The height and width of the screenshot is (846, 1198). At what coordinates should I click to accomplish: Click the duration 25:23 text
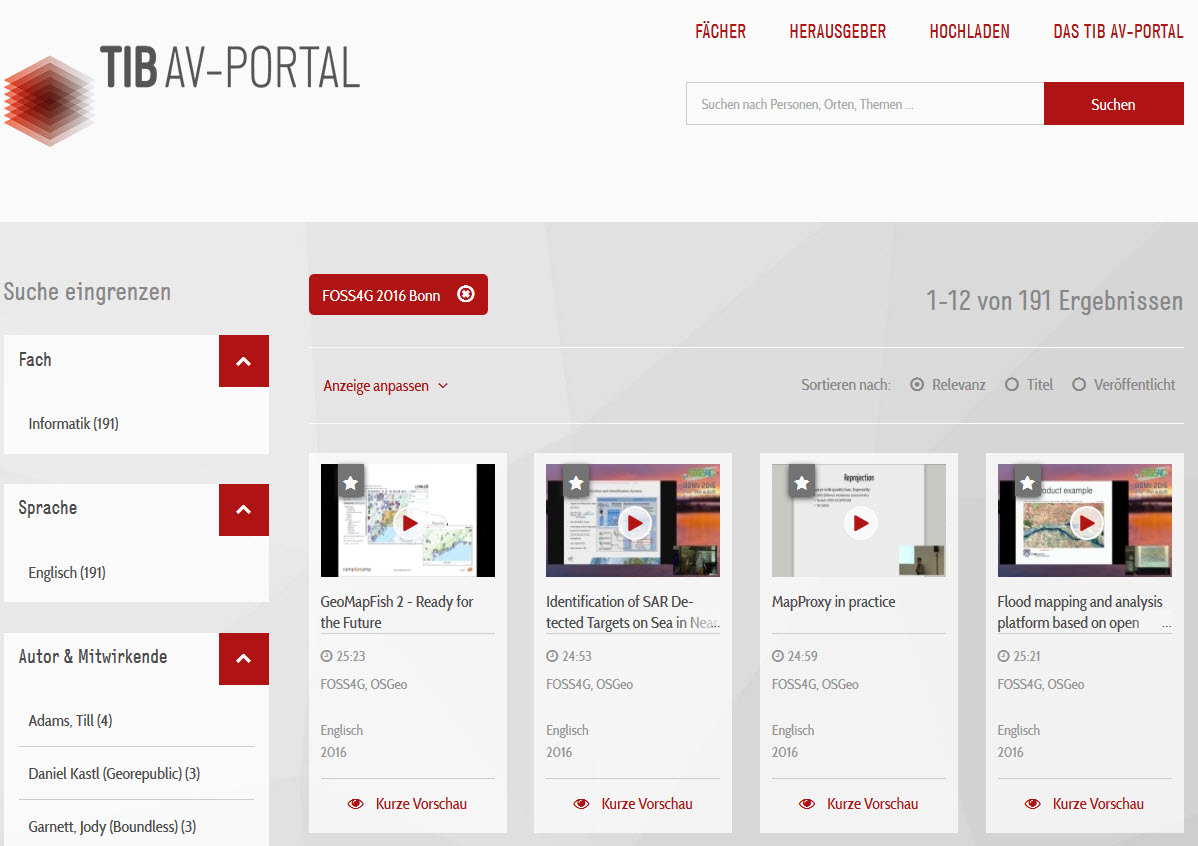pos(351,656)
